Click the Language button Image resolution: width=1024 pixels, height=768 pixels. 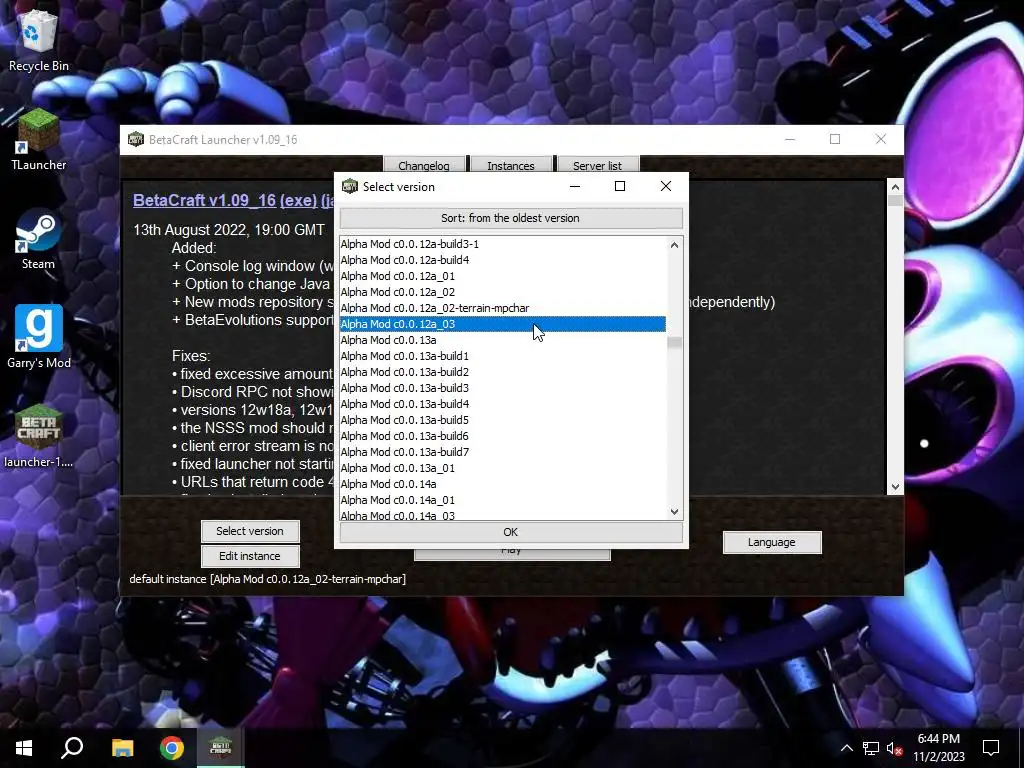point(772,542)
